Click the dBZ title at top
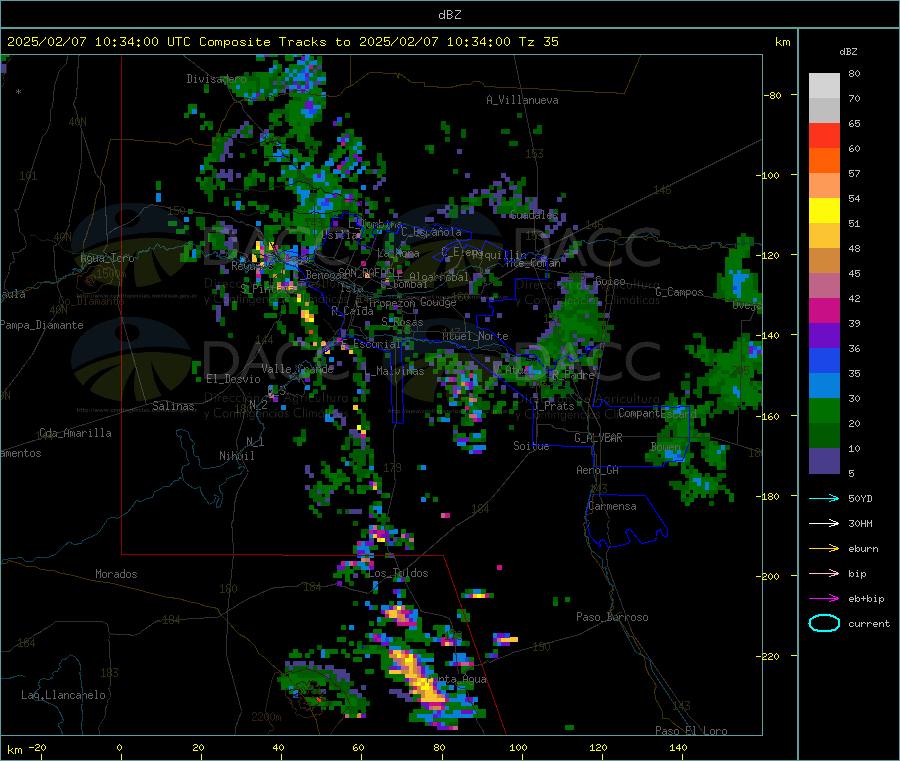The width and height of the screenshot is (900, 761). coord(449,14)
